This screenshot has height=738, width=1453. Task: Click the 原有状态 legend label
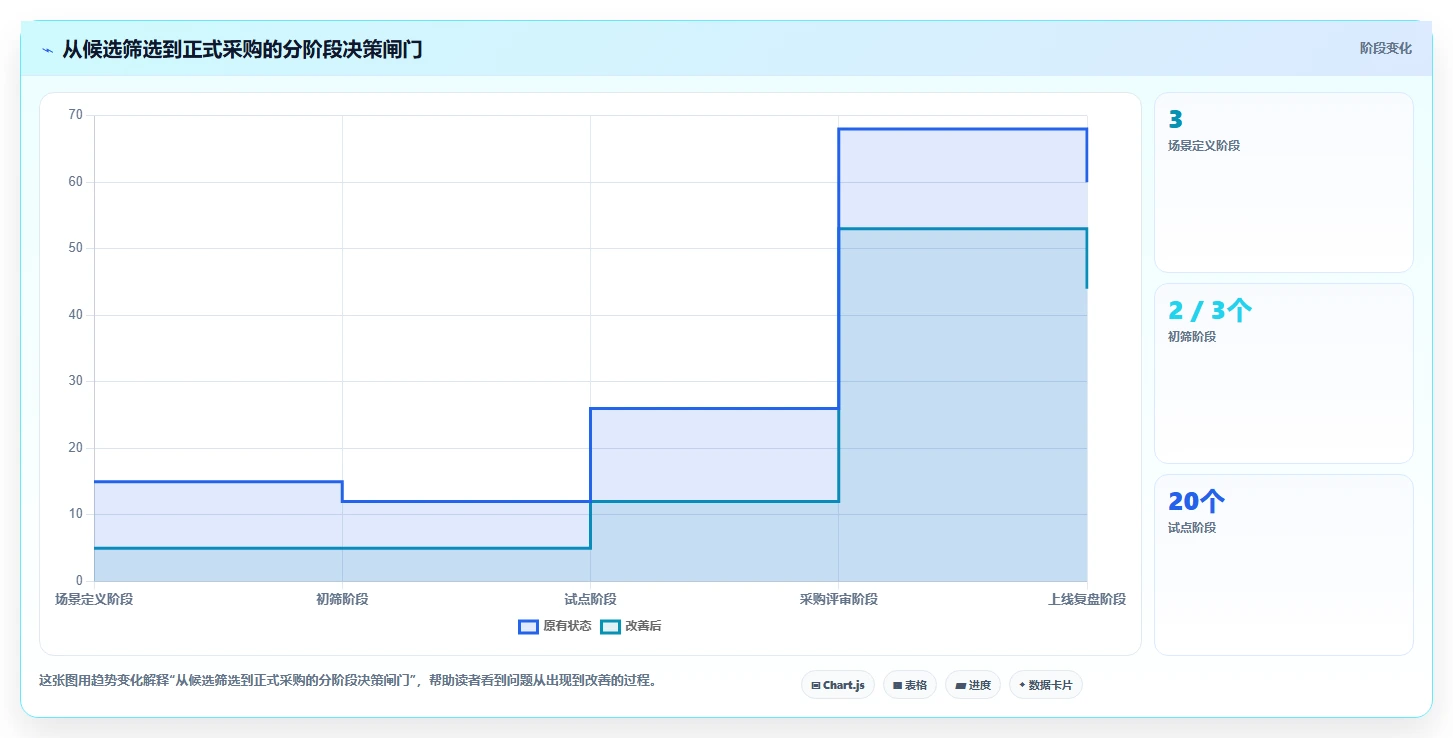click(567, 627)
